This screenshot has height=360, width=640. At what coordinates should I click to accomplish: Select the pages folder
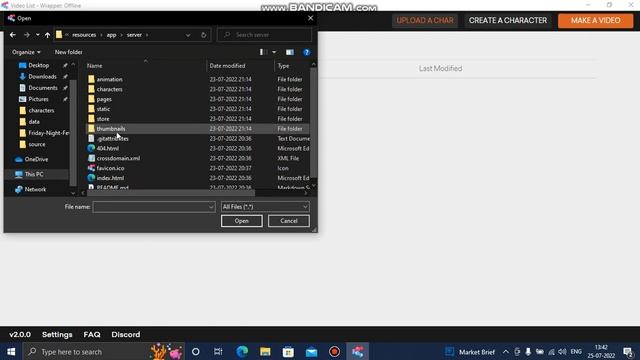(x=104, y=99)
